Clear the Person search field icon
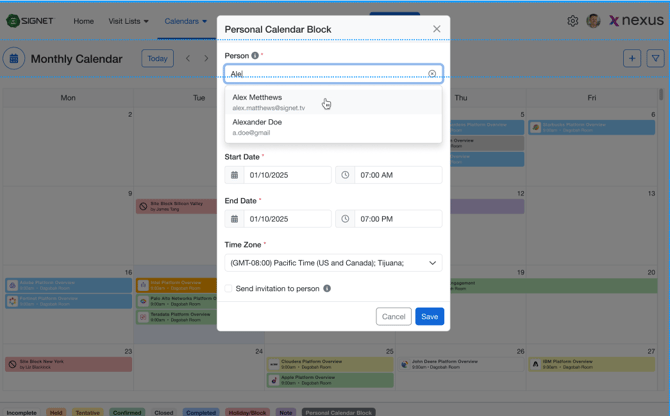Screen dimensions: 670x416 [432, 74]
